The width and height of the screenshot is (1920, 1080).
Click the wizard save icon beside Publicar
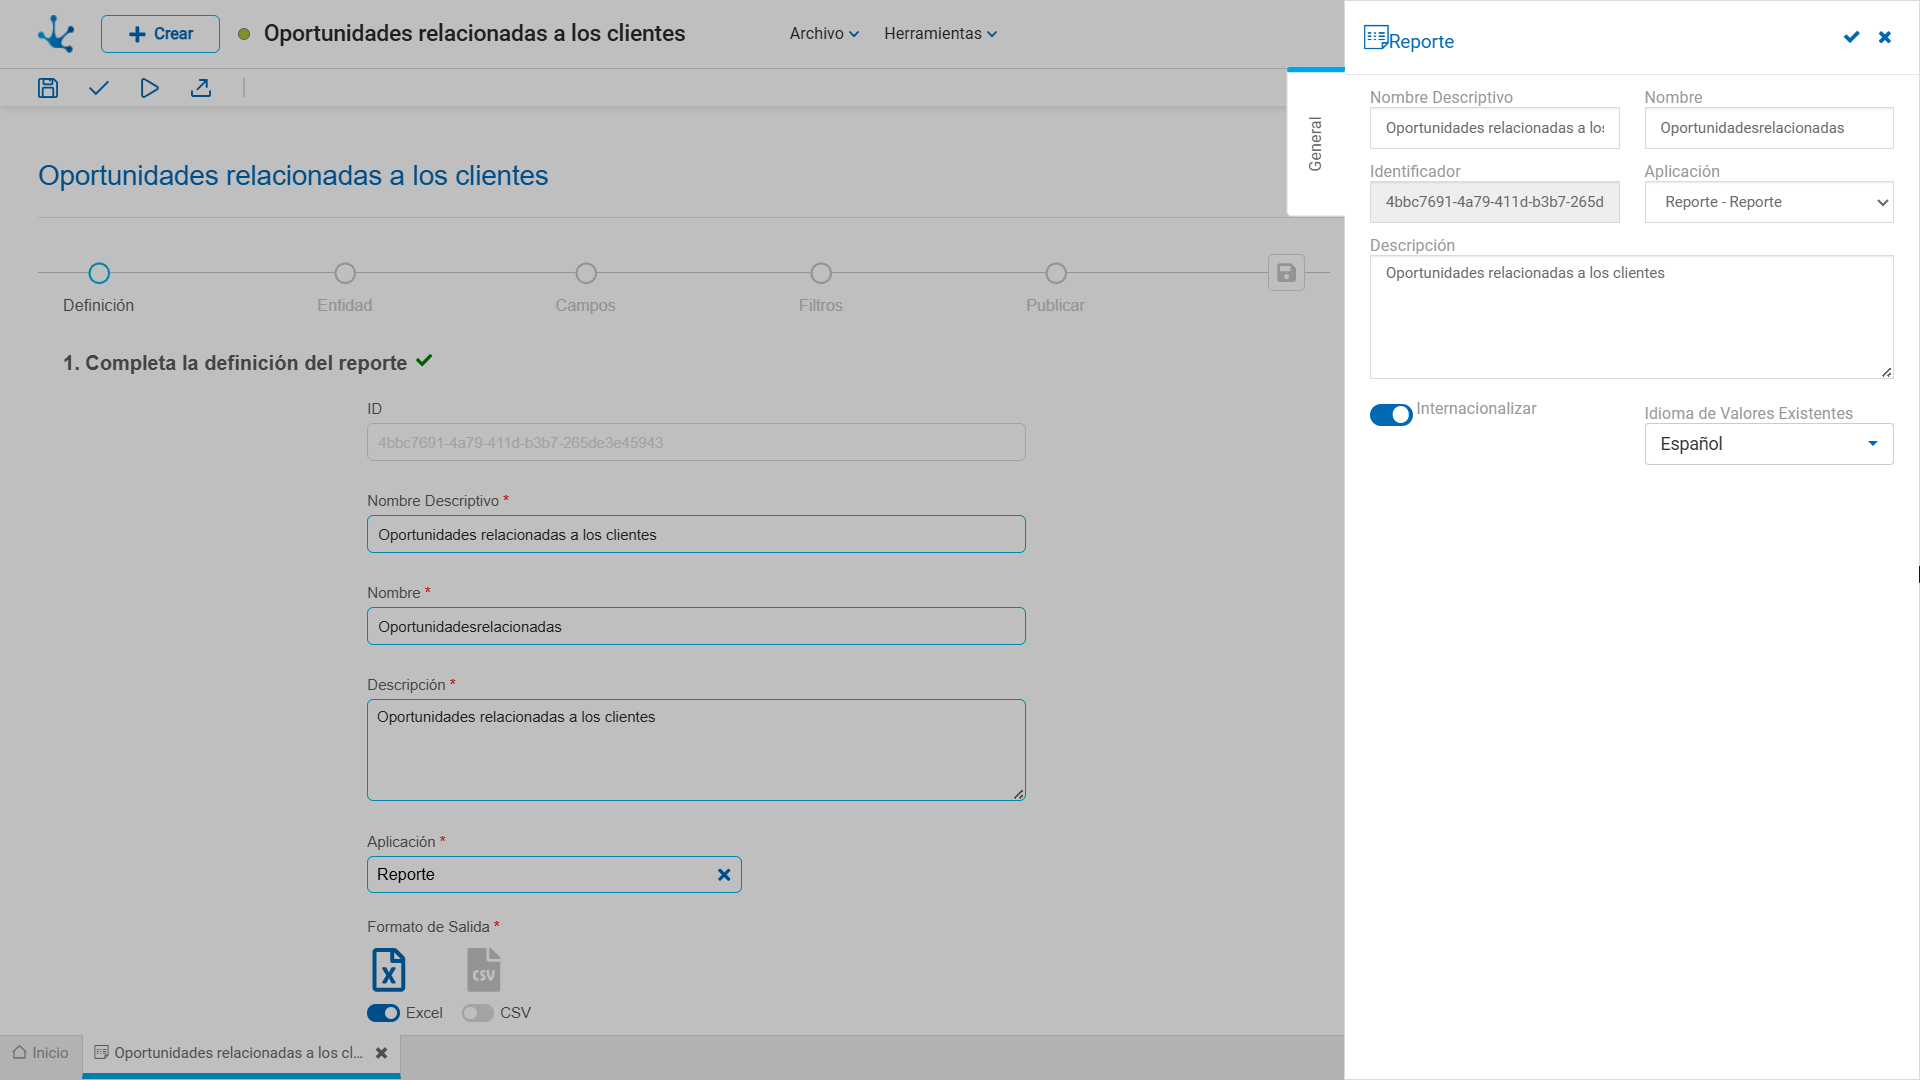click(1286, 272)
